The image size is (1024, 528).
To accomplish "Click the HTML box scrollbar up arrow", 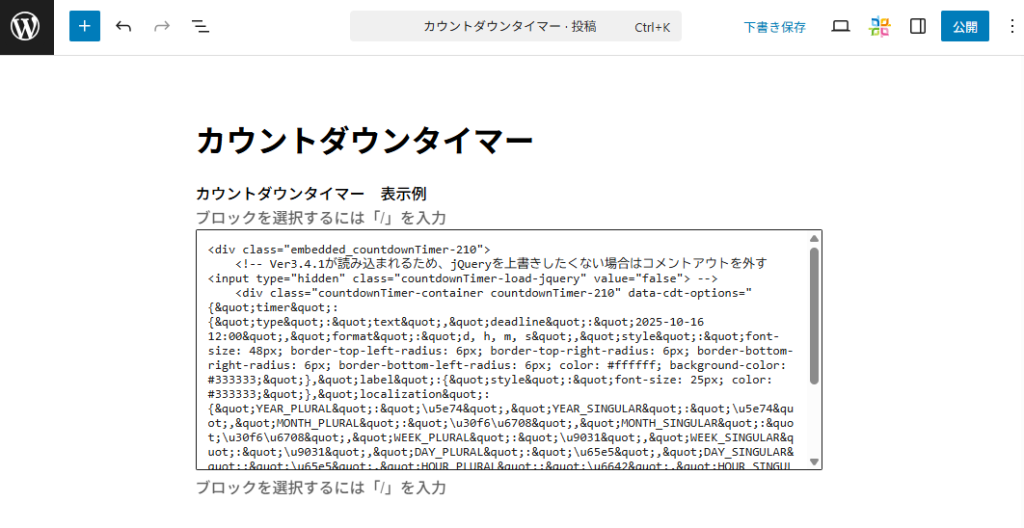I will [x=814, y=239].
